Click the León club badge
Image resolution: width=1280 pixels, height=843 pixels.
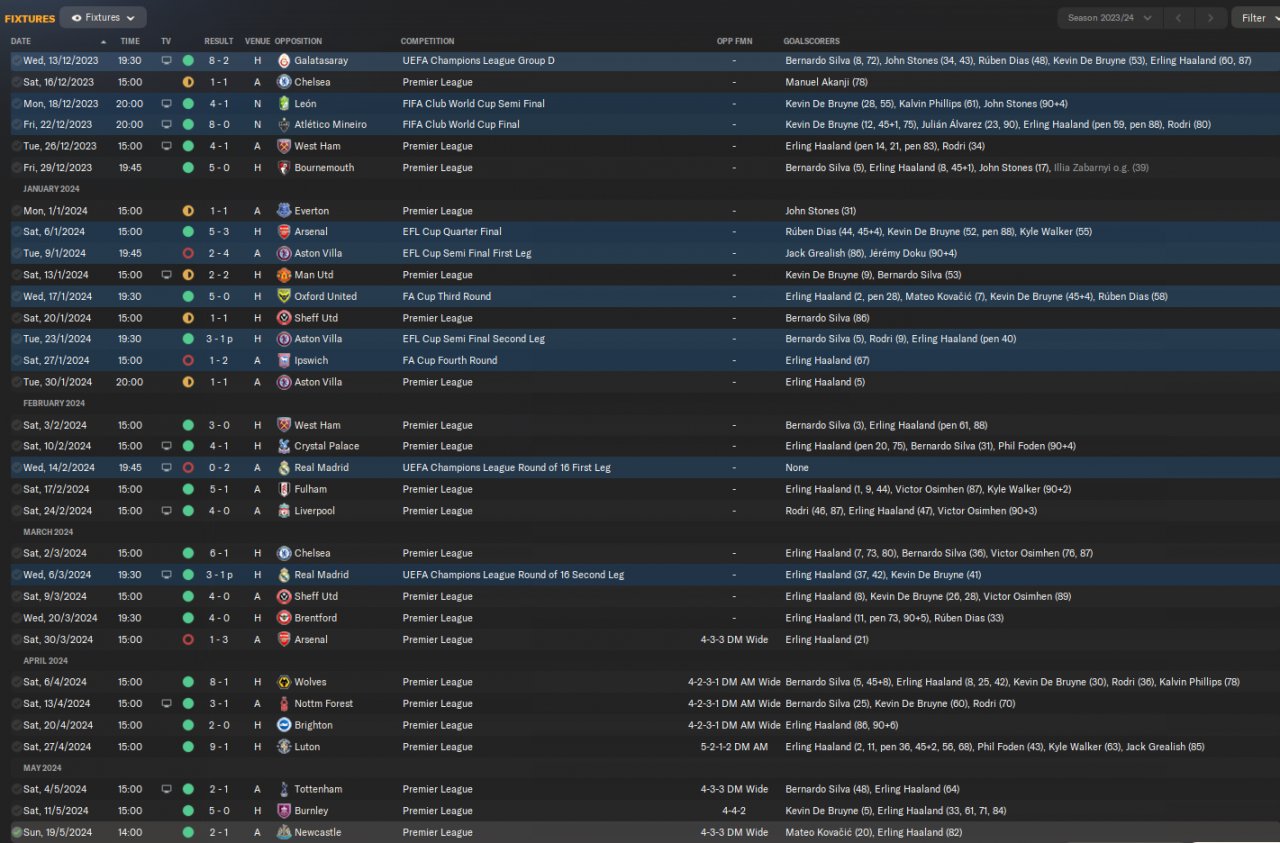coord(284,104)
